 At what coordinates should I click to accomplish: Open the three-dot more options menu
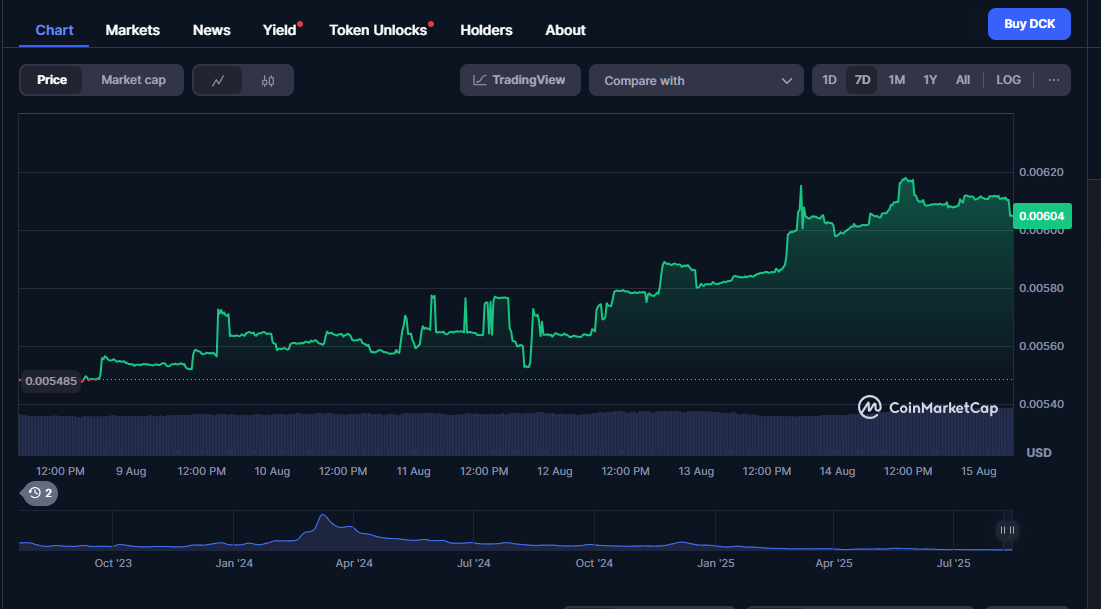tap(1054, 80)
